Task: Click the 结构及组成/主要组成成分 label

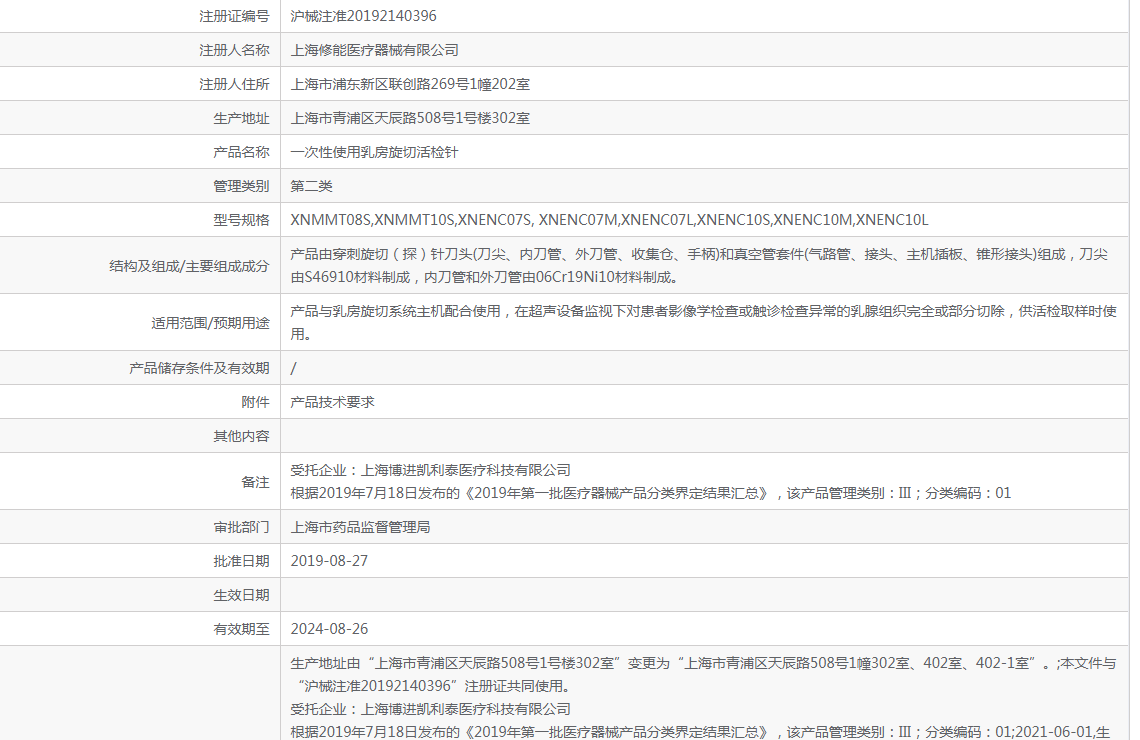Action: point(189,266)
